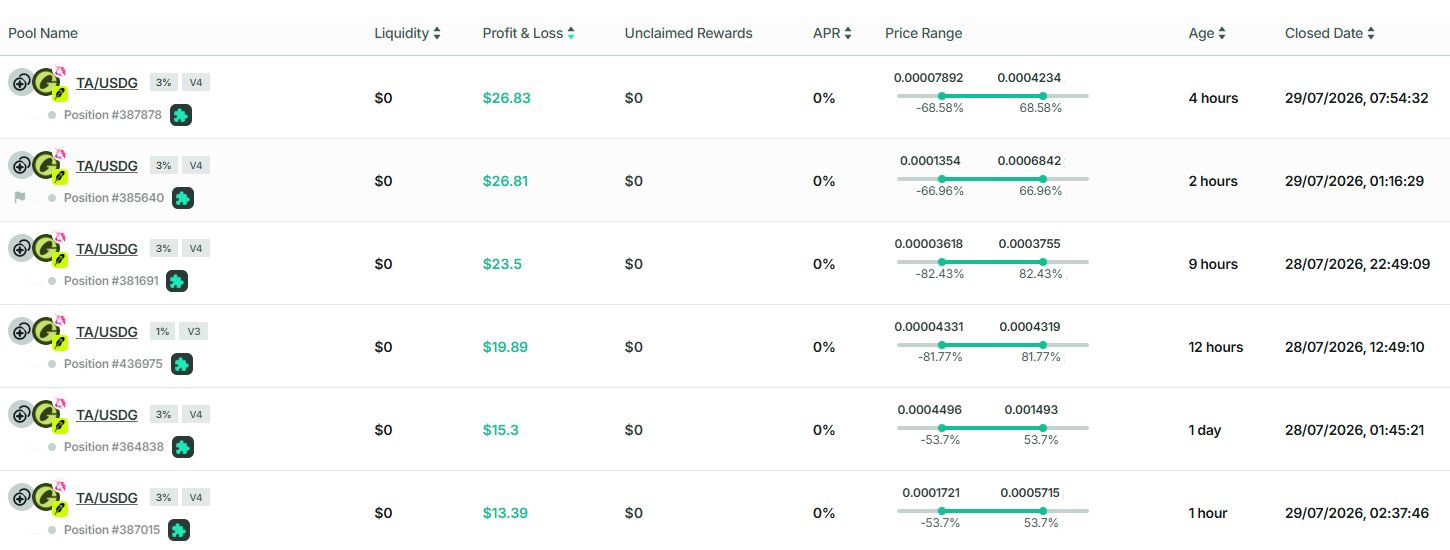Sort positions by the Age column
This screenshot has width=1450, height=550.
coord(1207,33)
